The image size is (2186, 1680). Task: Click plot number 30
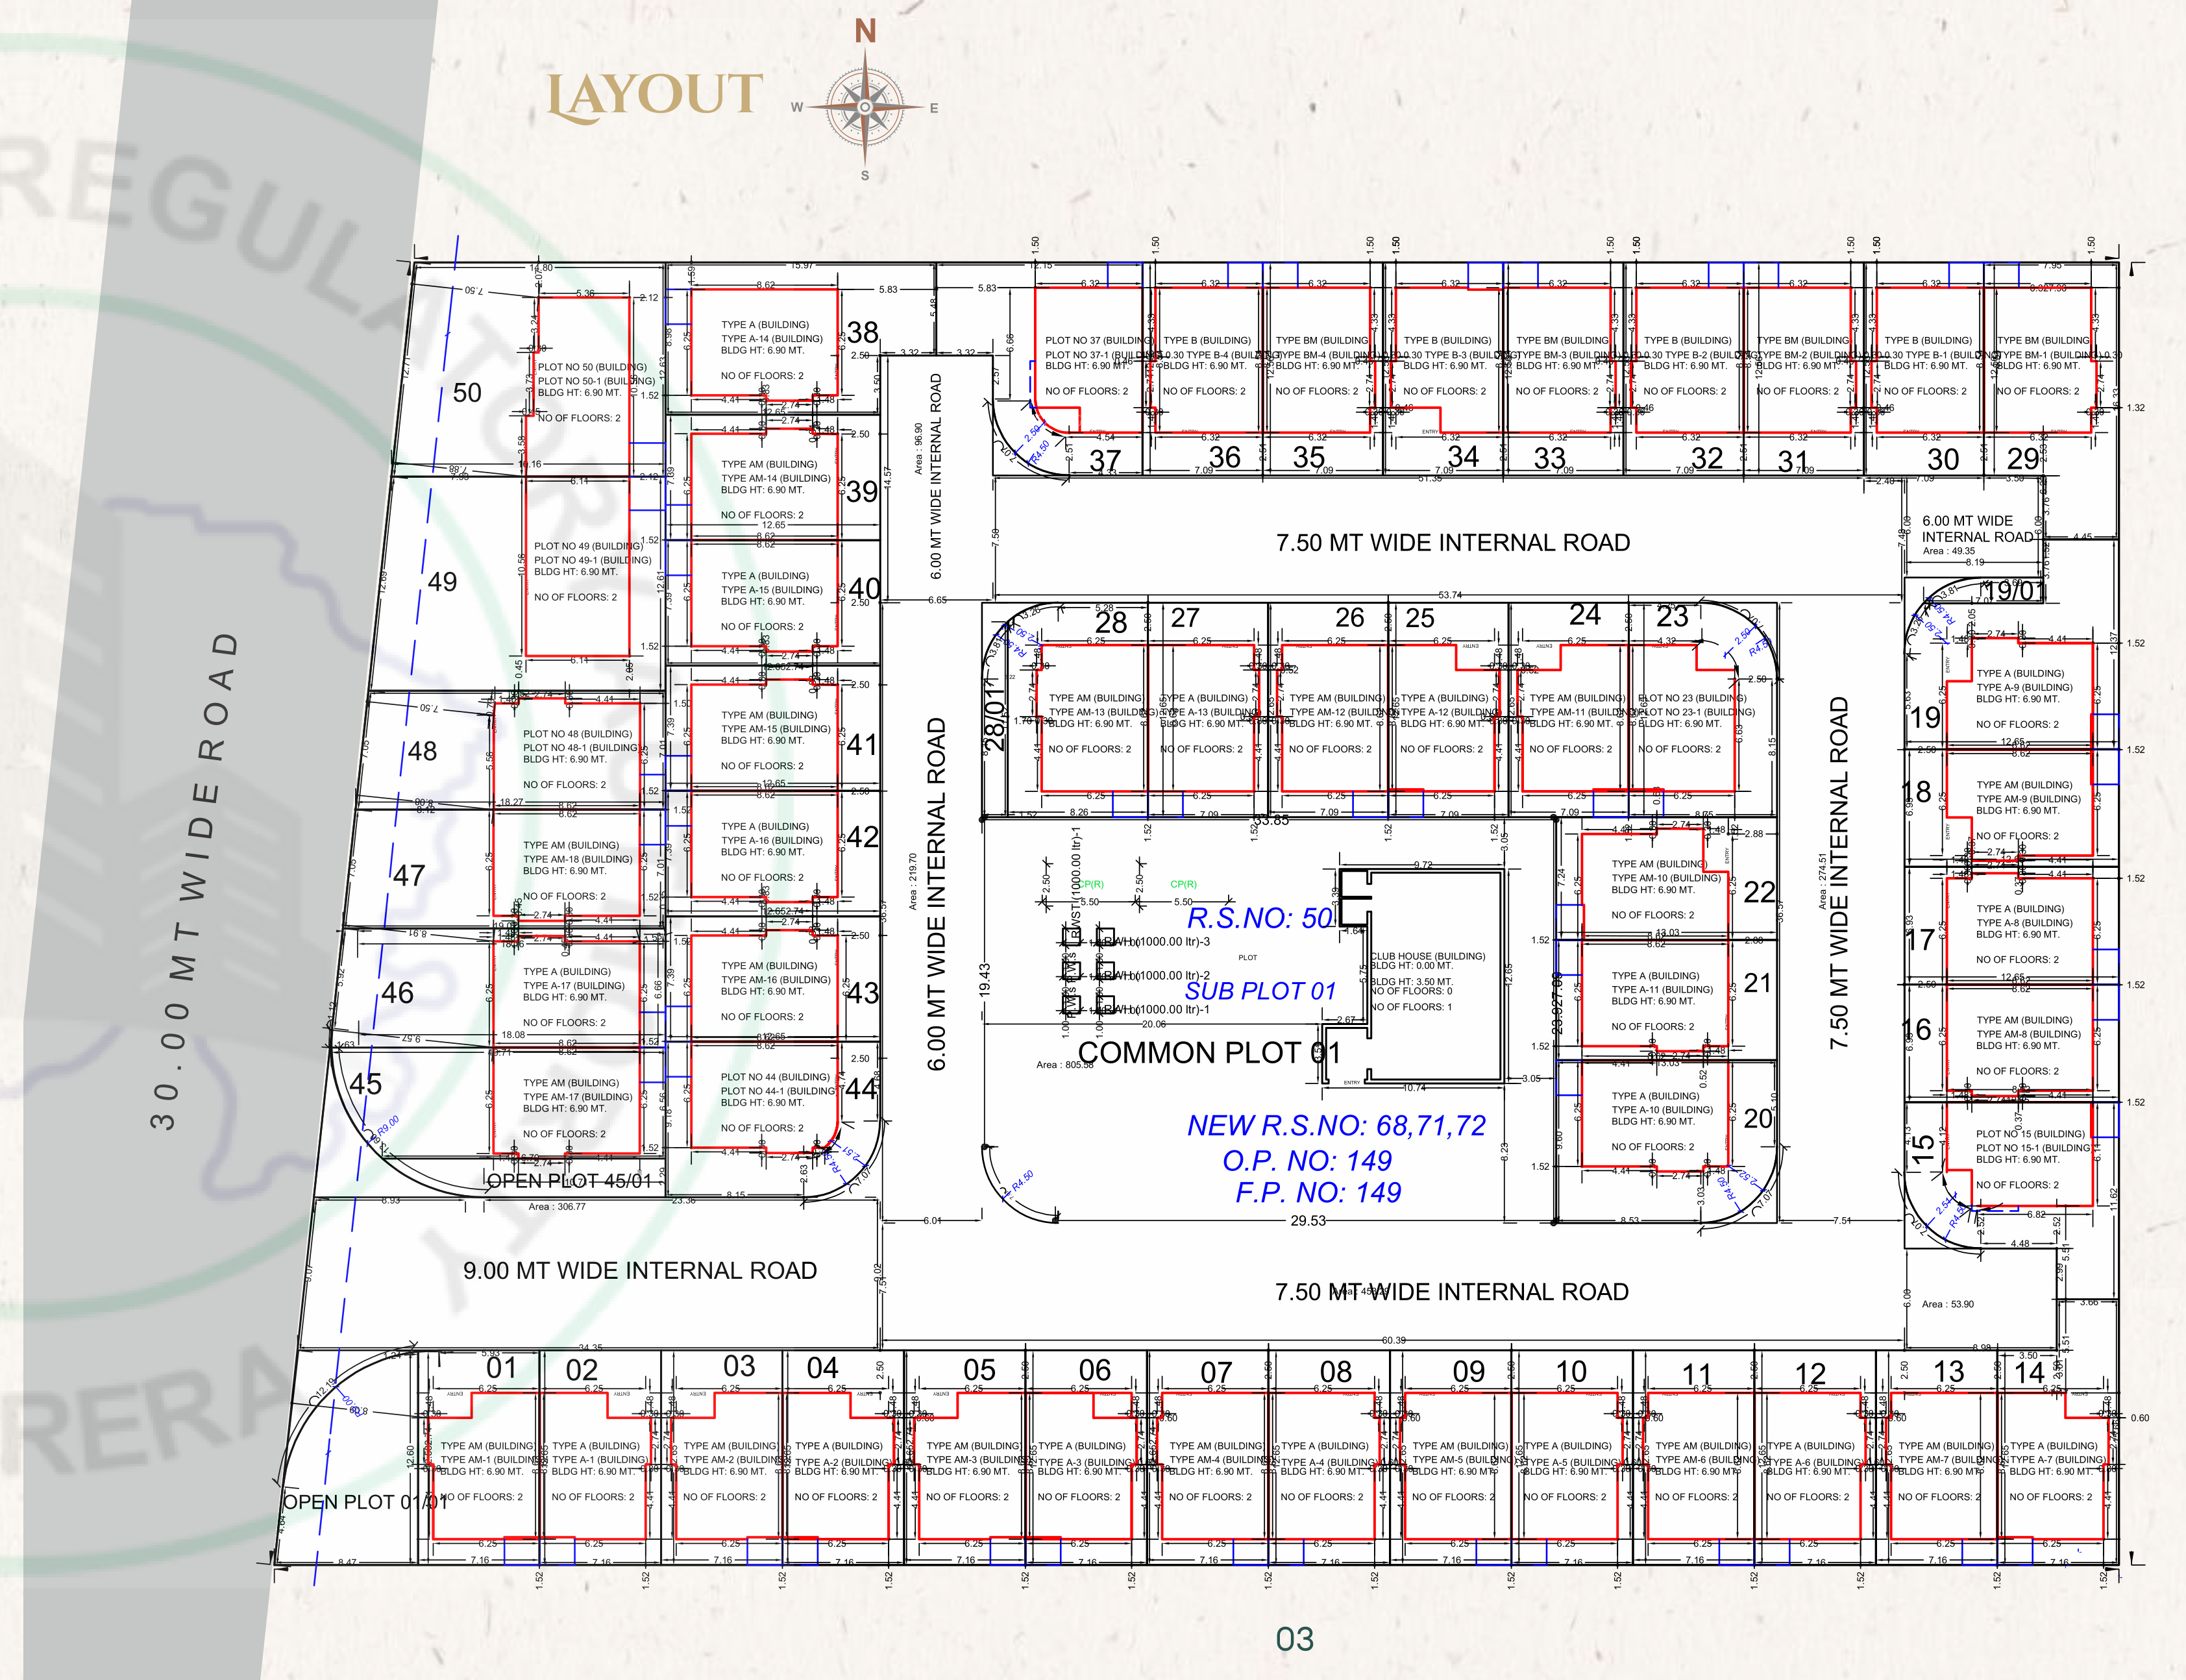pos(1943,459)
